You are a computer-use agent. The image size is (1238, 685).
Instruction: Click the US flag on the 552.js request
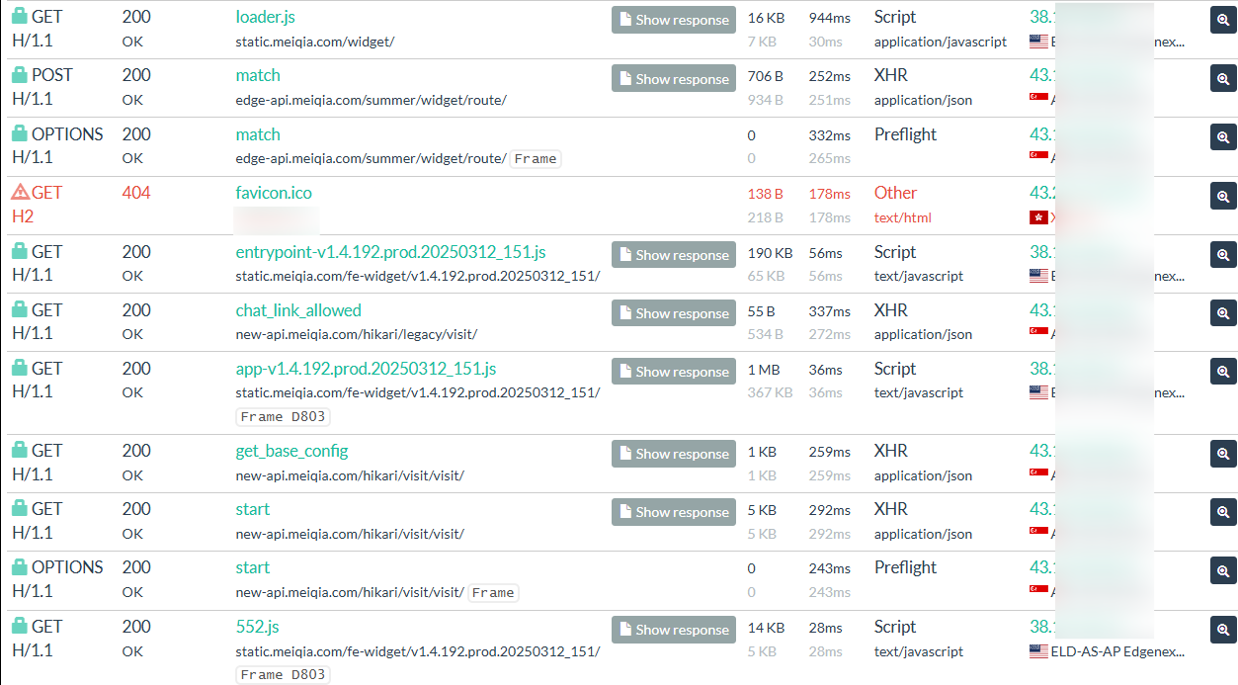(1038, 650)
